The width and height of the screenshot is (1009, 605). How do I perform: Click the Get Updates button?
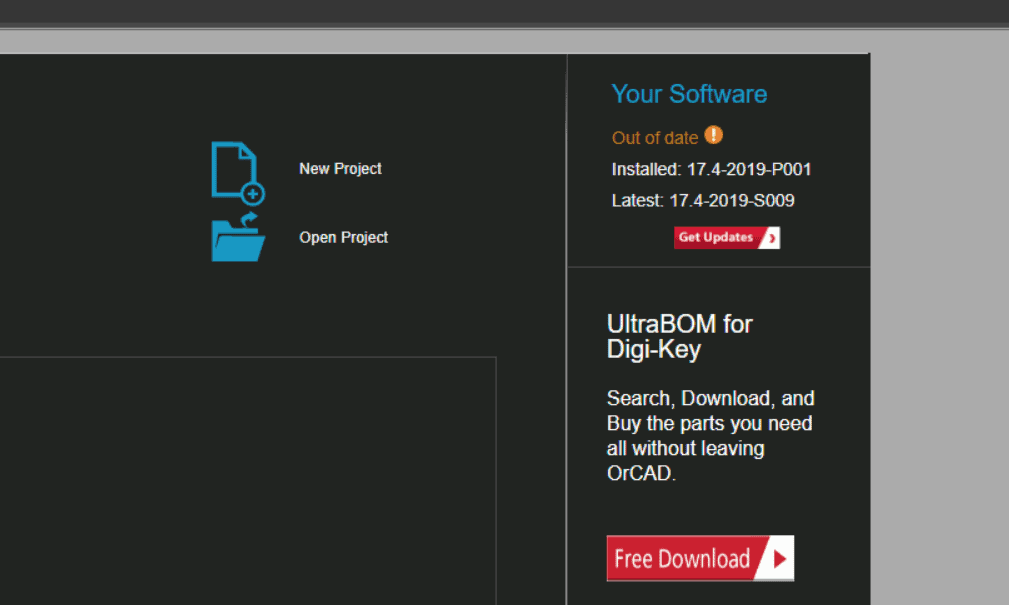click(727, 237)
